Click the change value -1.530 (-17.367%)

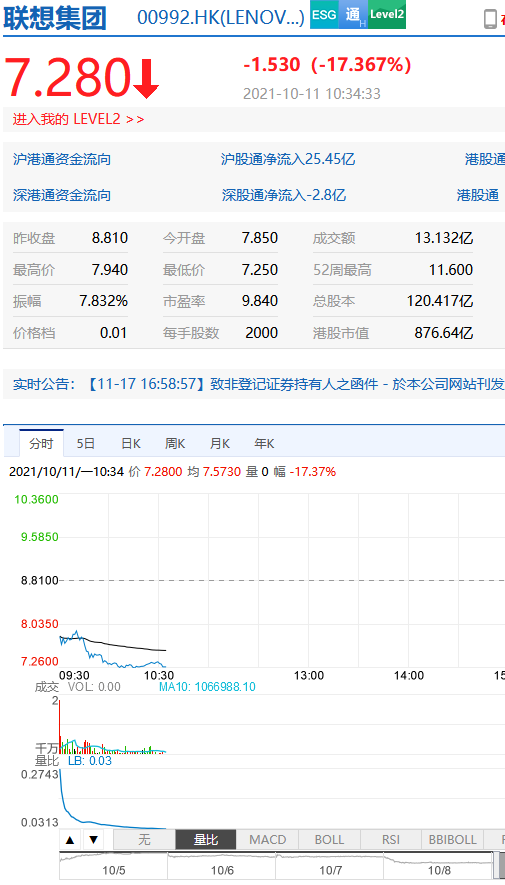[327, 65]
